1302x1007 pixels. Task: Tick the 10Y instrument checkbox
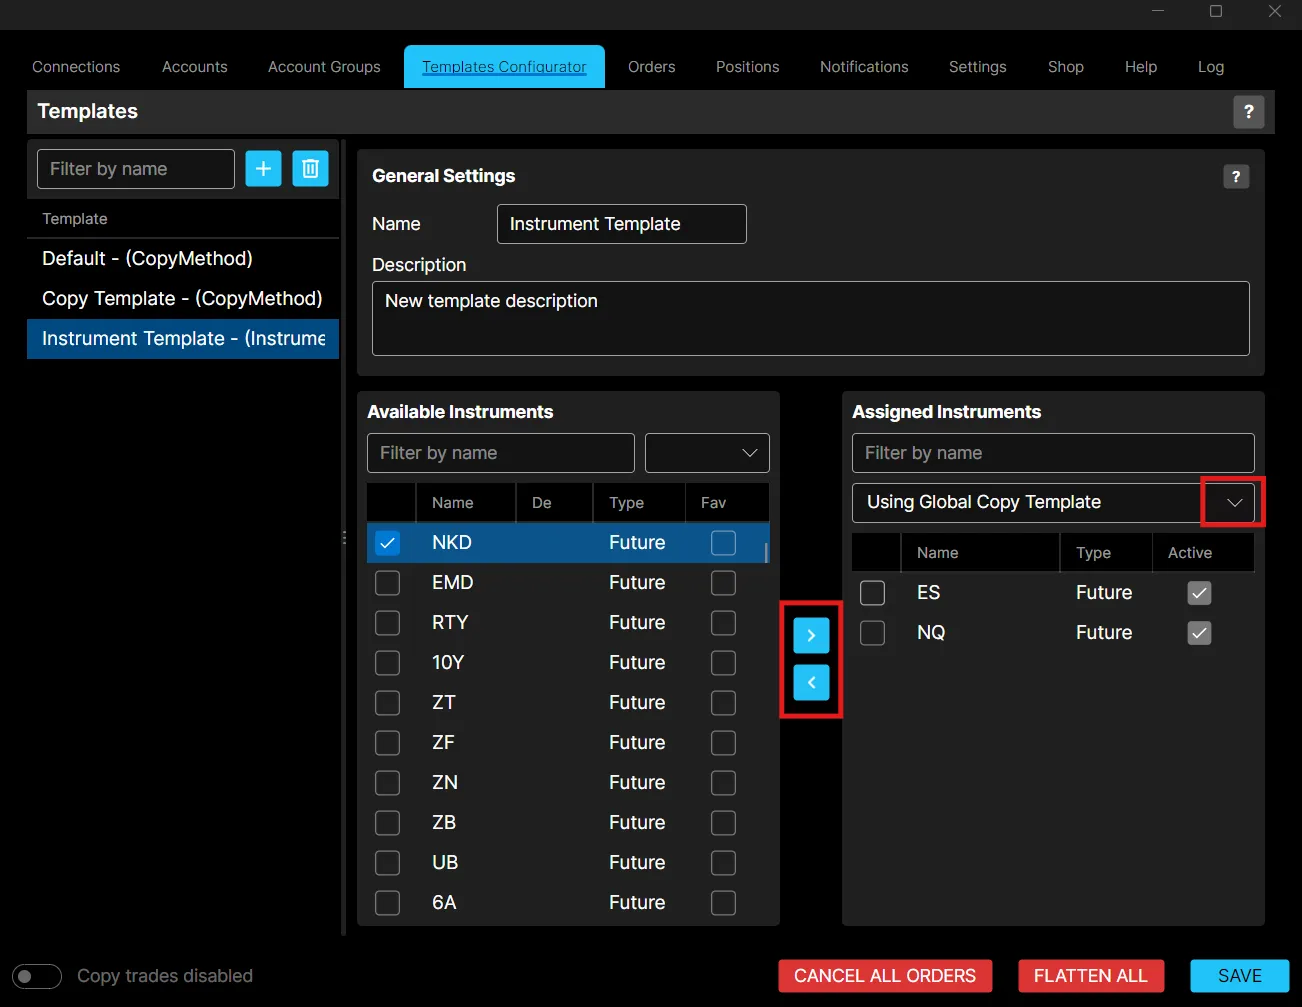click(387, 663)
